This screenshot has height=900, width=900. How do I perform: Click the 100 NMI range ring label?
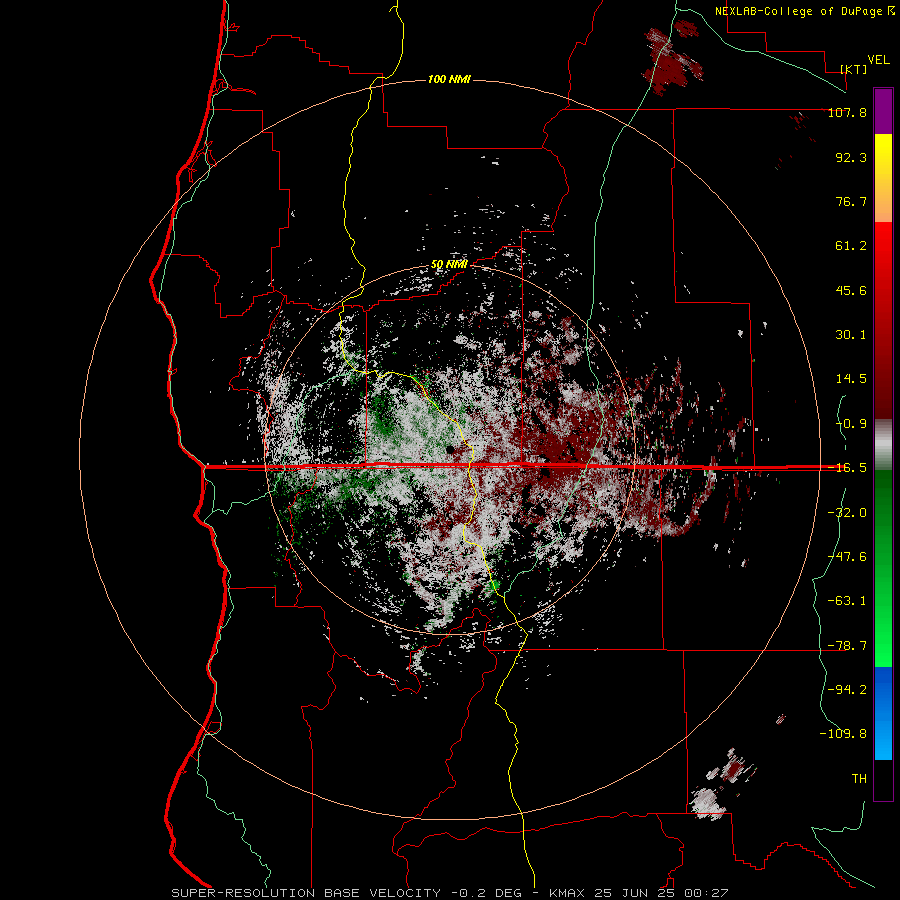coord(449,79)
